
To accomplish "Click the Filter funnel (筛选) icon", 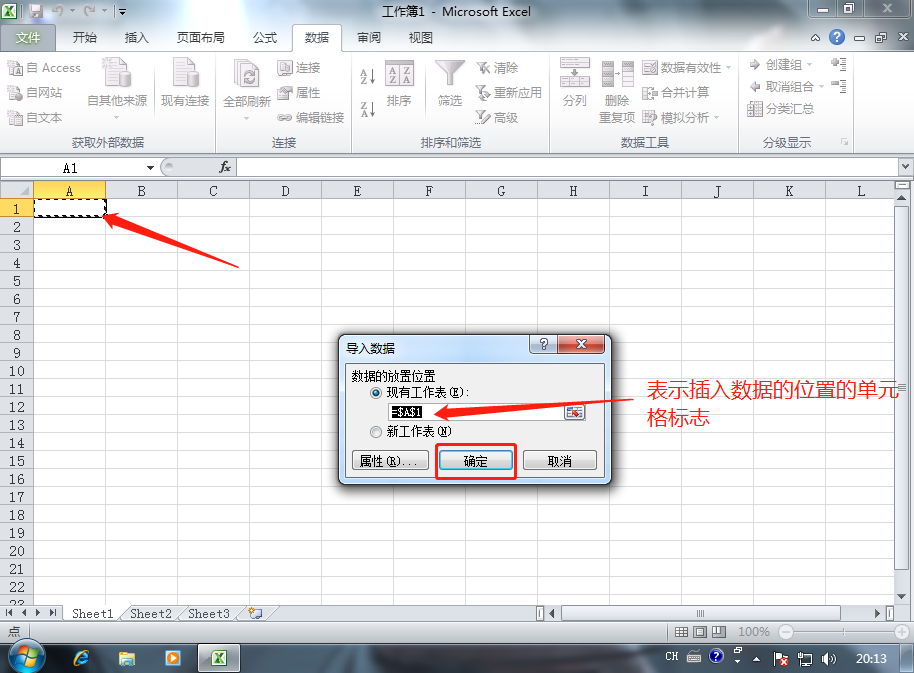I will click(450, 73).
